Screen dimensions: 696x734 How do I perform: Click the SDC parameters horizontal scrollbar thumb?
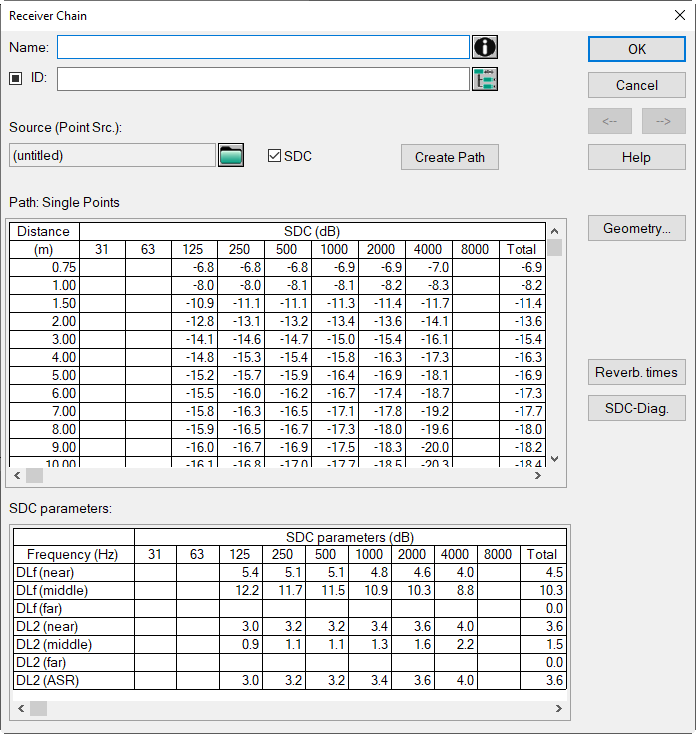(38, 709)
